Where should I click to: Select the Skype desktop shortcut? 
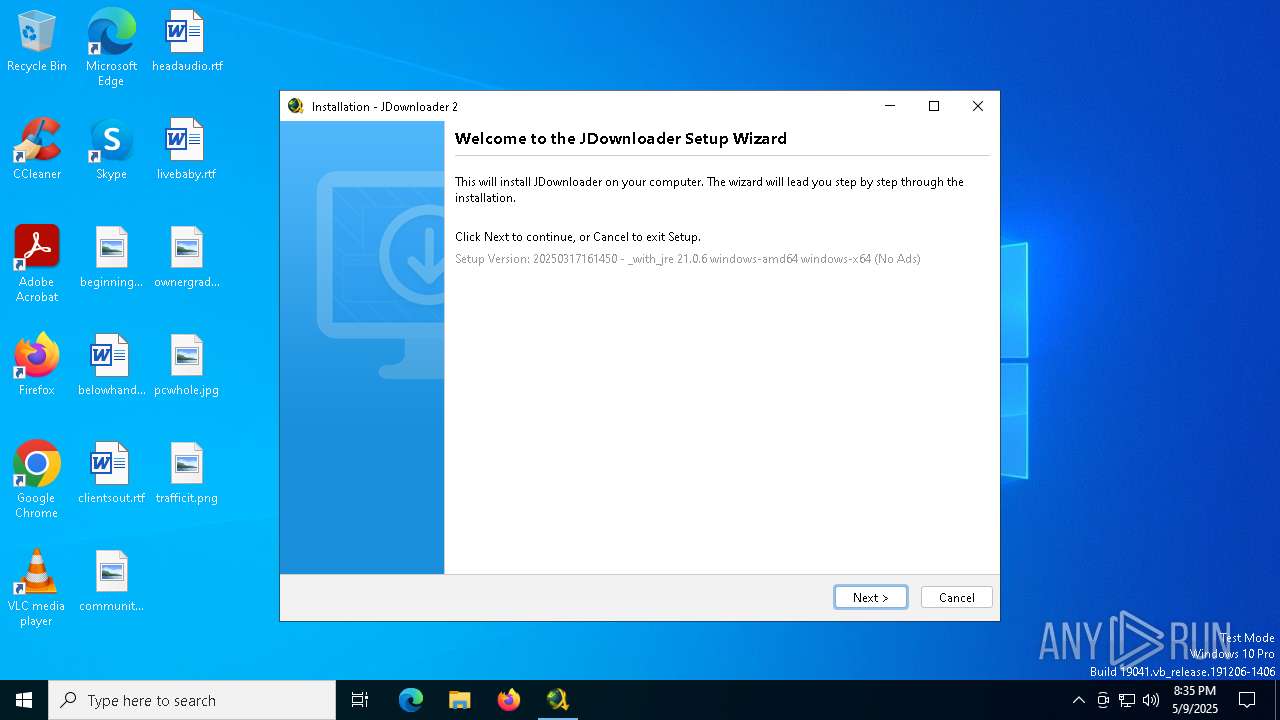tap(111, 150)
